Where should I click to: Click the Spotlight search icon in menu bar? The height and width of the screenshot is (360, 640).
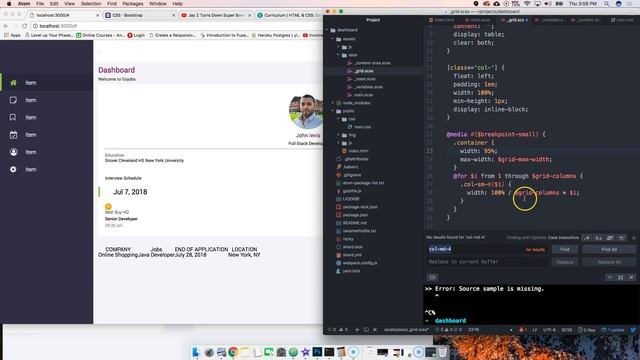(x=607, y=4)
